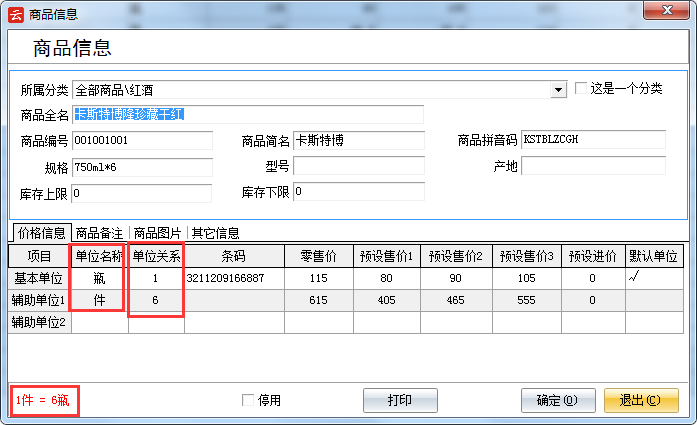Click the 退出 button
Image resolution: width=697 pixels, height=425 pixels.
pos(640,400)
